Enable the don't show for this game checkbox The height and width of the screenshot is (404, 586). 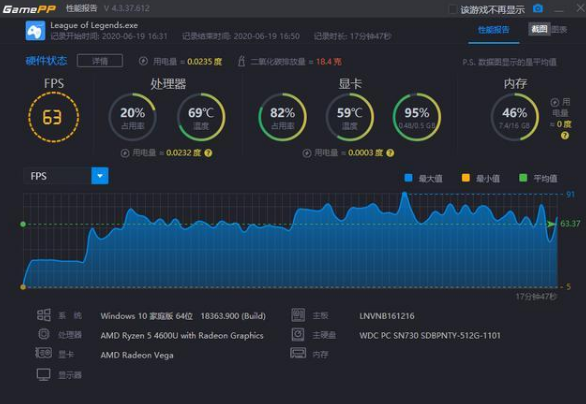tap(453, 9)
